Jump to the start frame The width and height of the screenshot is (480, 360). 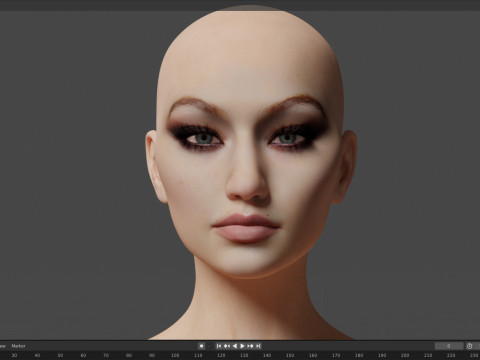point(219,346)
